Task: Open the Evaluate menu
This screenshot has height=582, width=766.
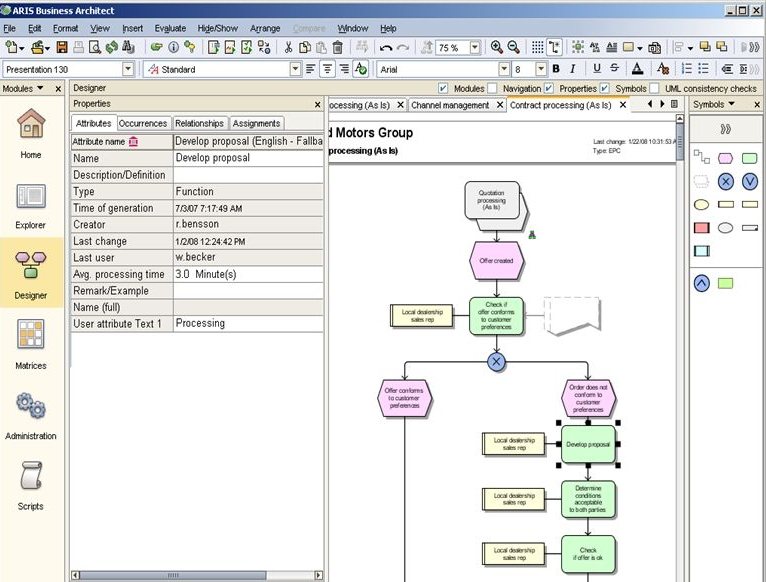Action: 170,28
